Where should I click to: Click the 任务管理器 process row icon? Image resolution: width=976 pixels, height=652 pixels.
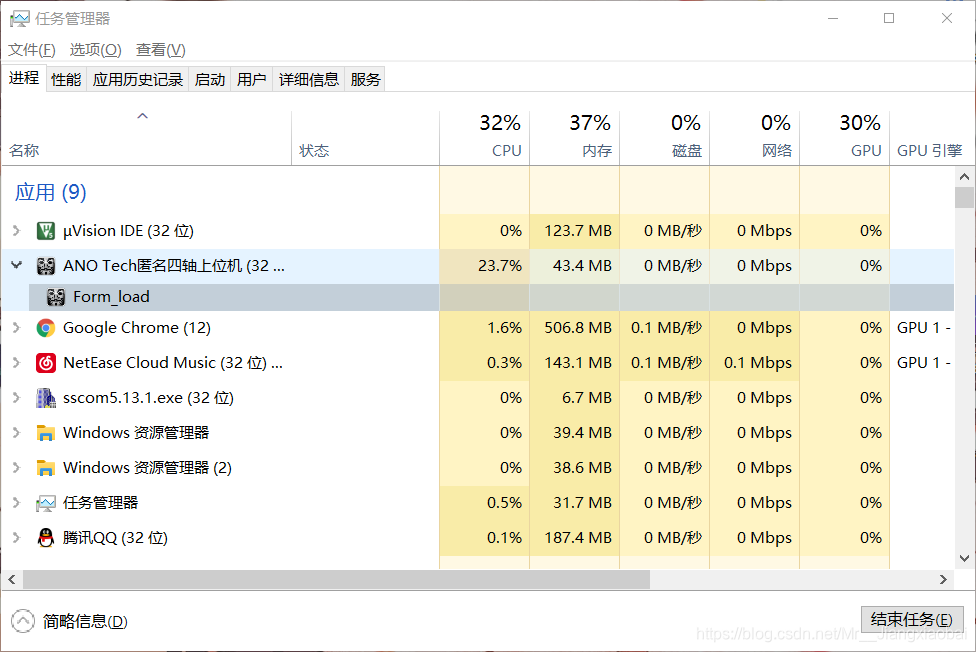[x=45, y=503]
